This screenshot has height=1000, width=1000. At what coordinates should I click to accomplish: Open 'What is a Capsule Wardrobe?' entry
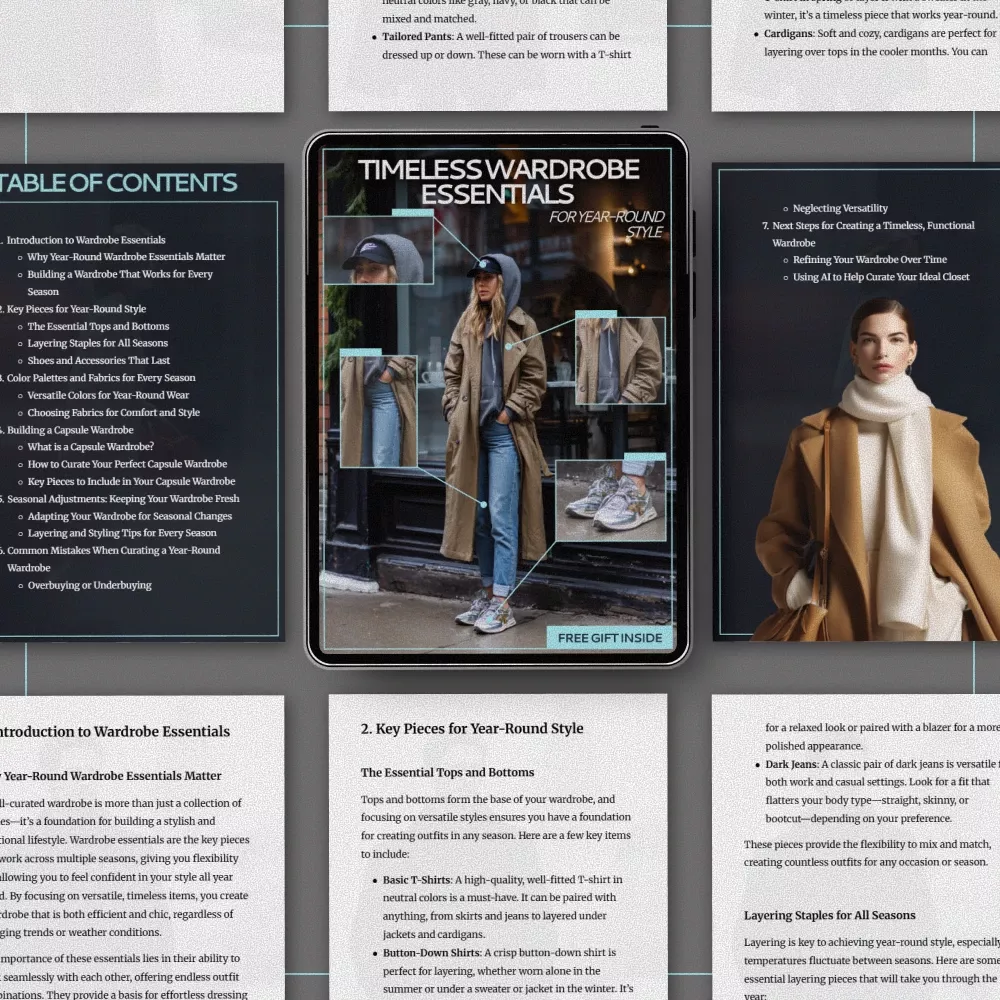point(90,447)
